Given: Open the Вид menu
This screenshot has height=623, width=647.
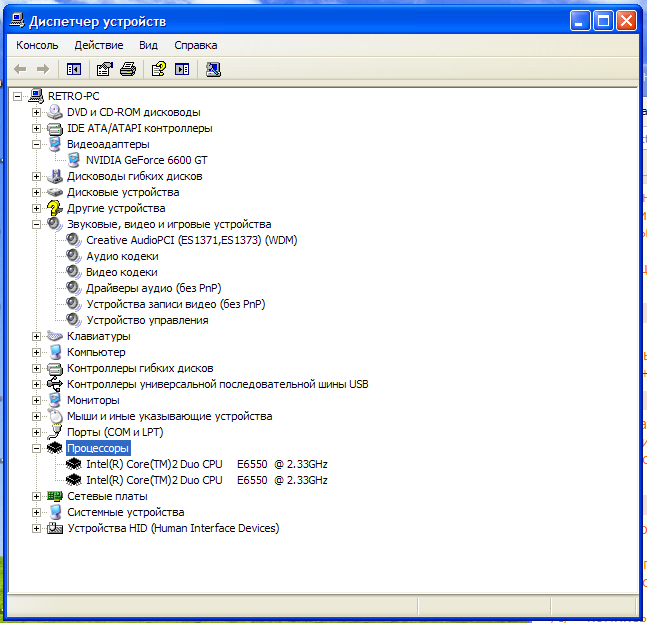Looking at the screenshot, I should click(149, 45).
